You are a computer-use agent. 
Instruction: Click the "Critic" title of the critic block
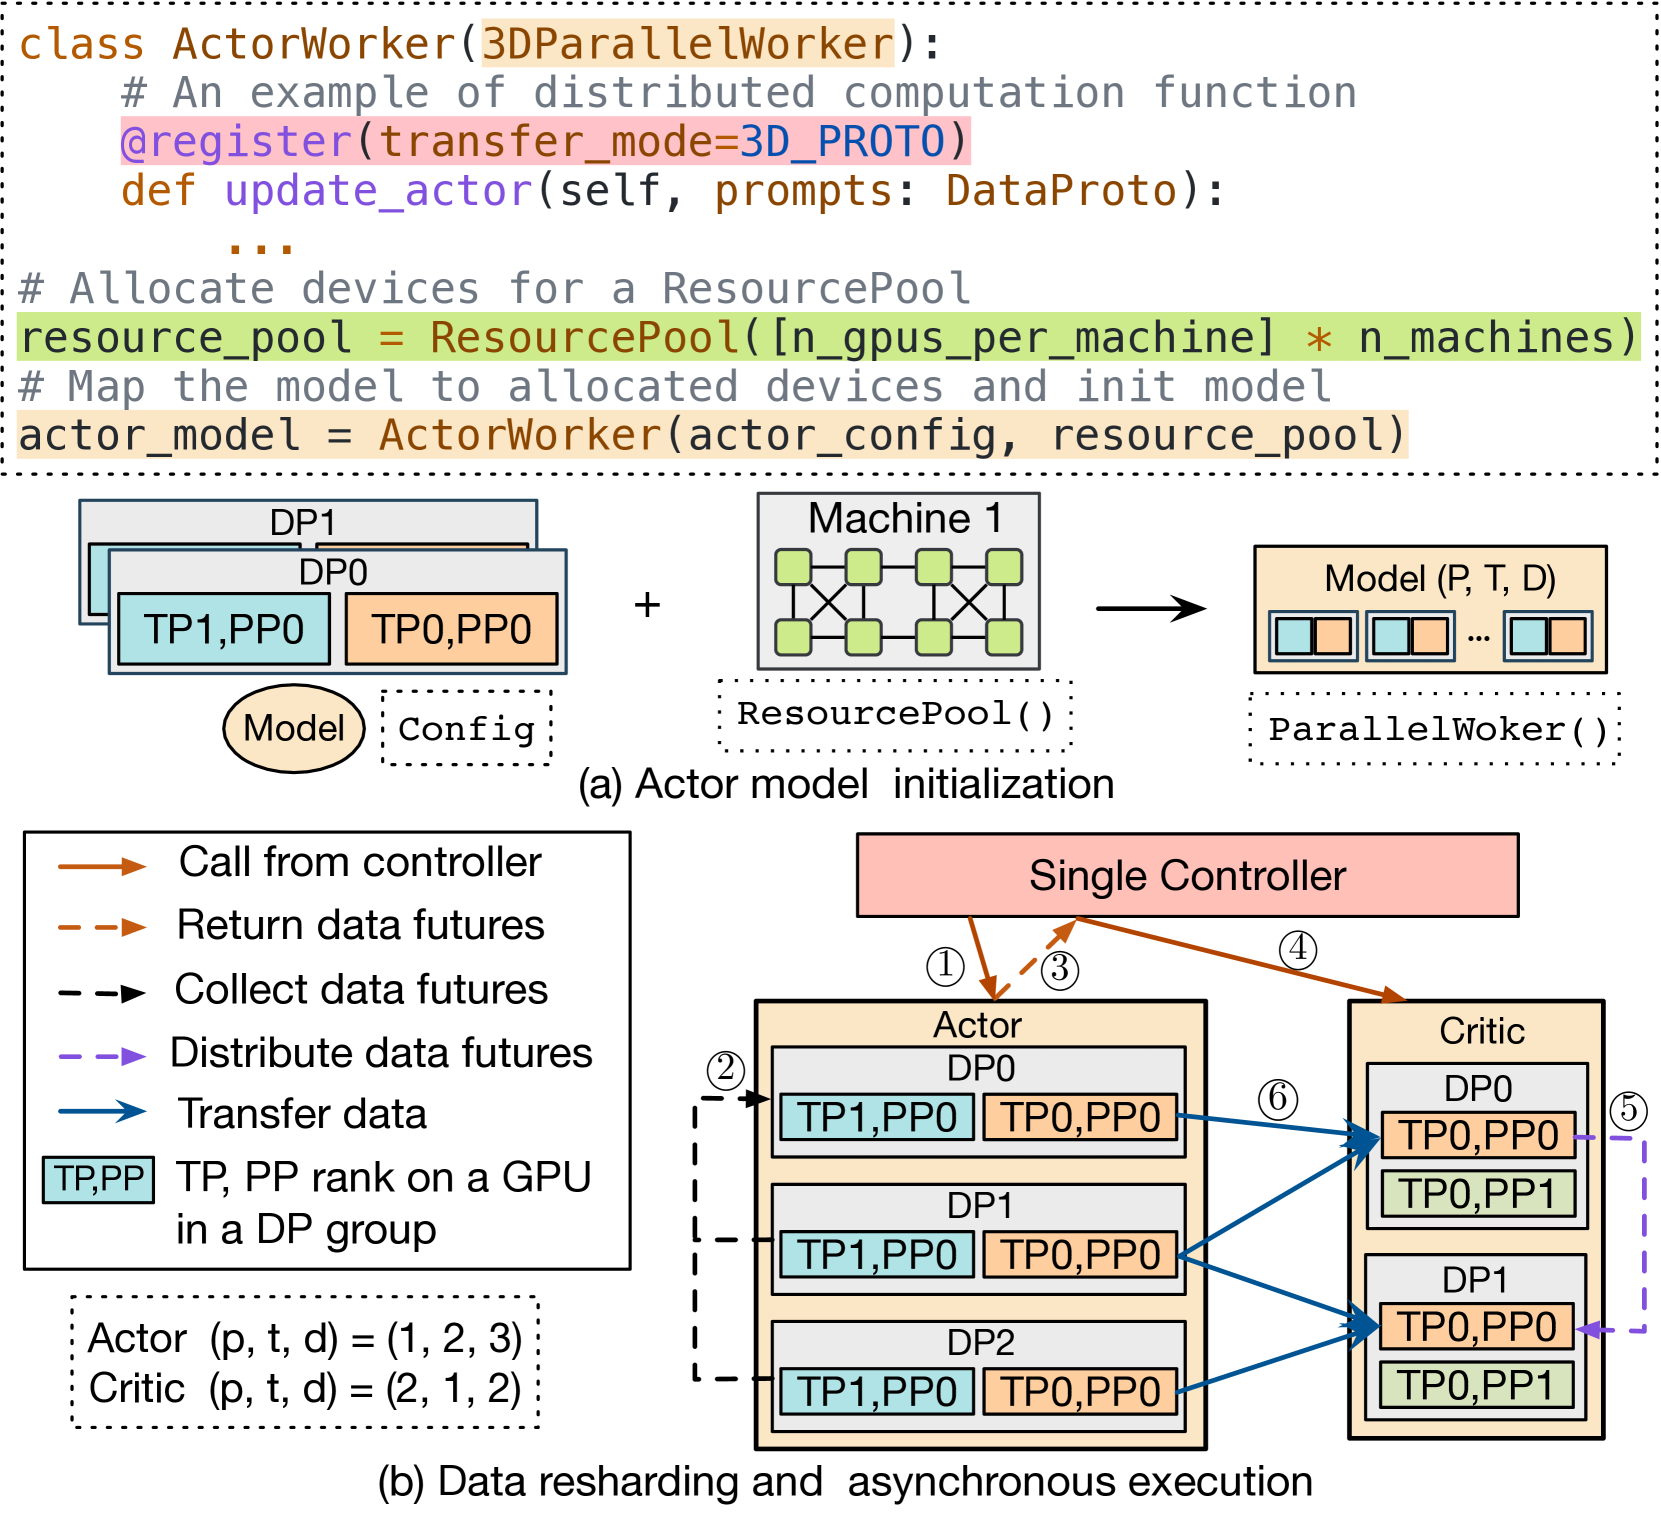tap(1482, 1031)
